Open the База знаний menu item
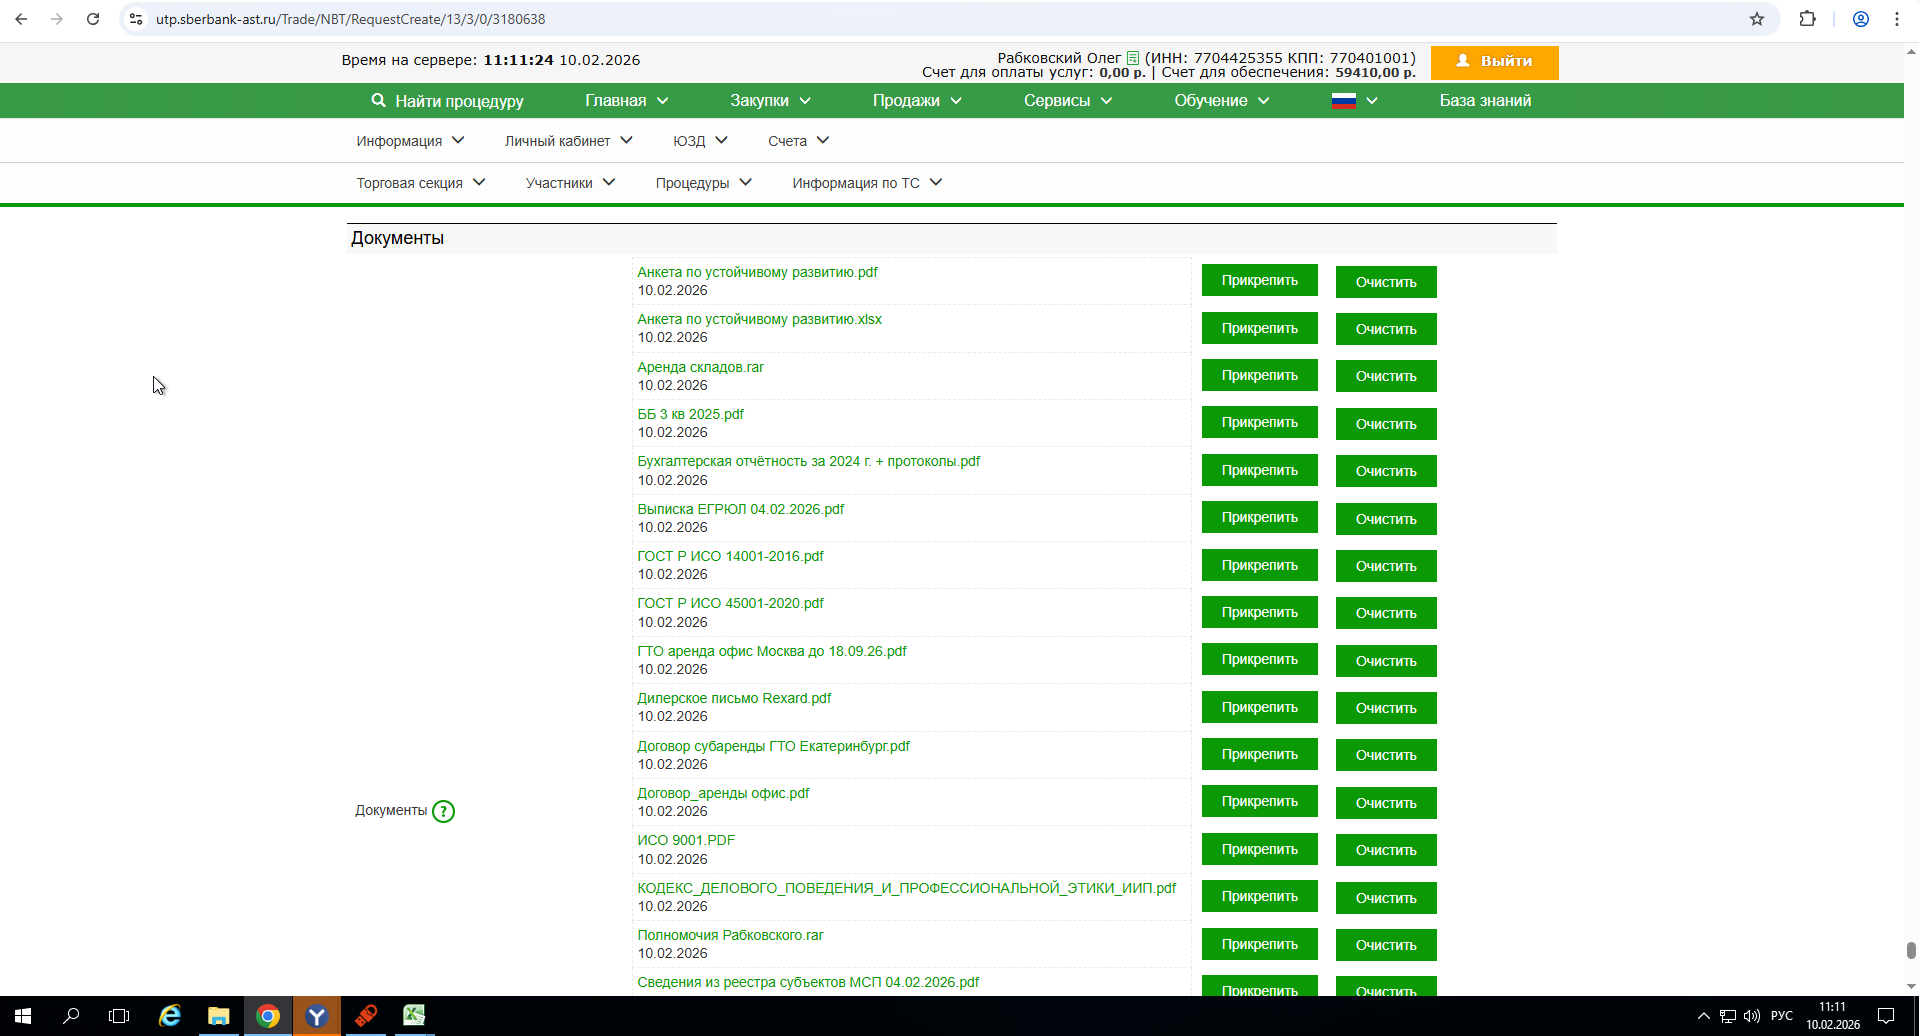 coord(1485,101)
